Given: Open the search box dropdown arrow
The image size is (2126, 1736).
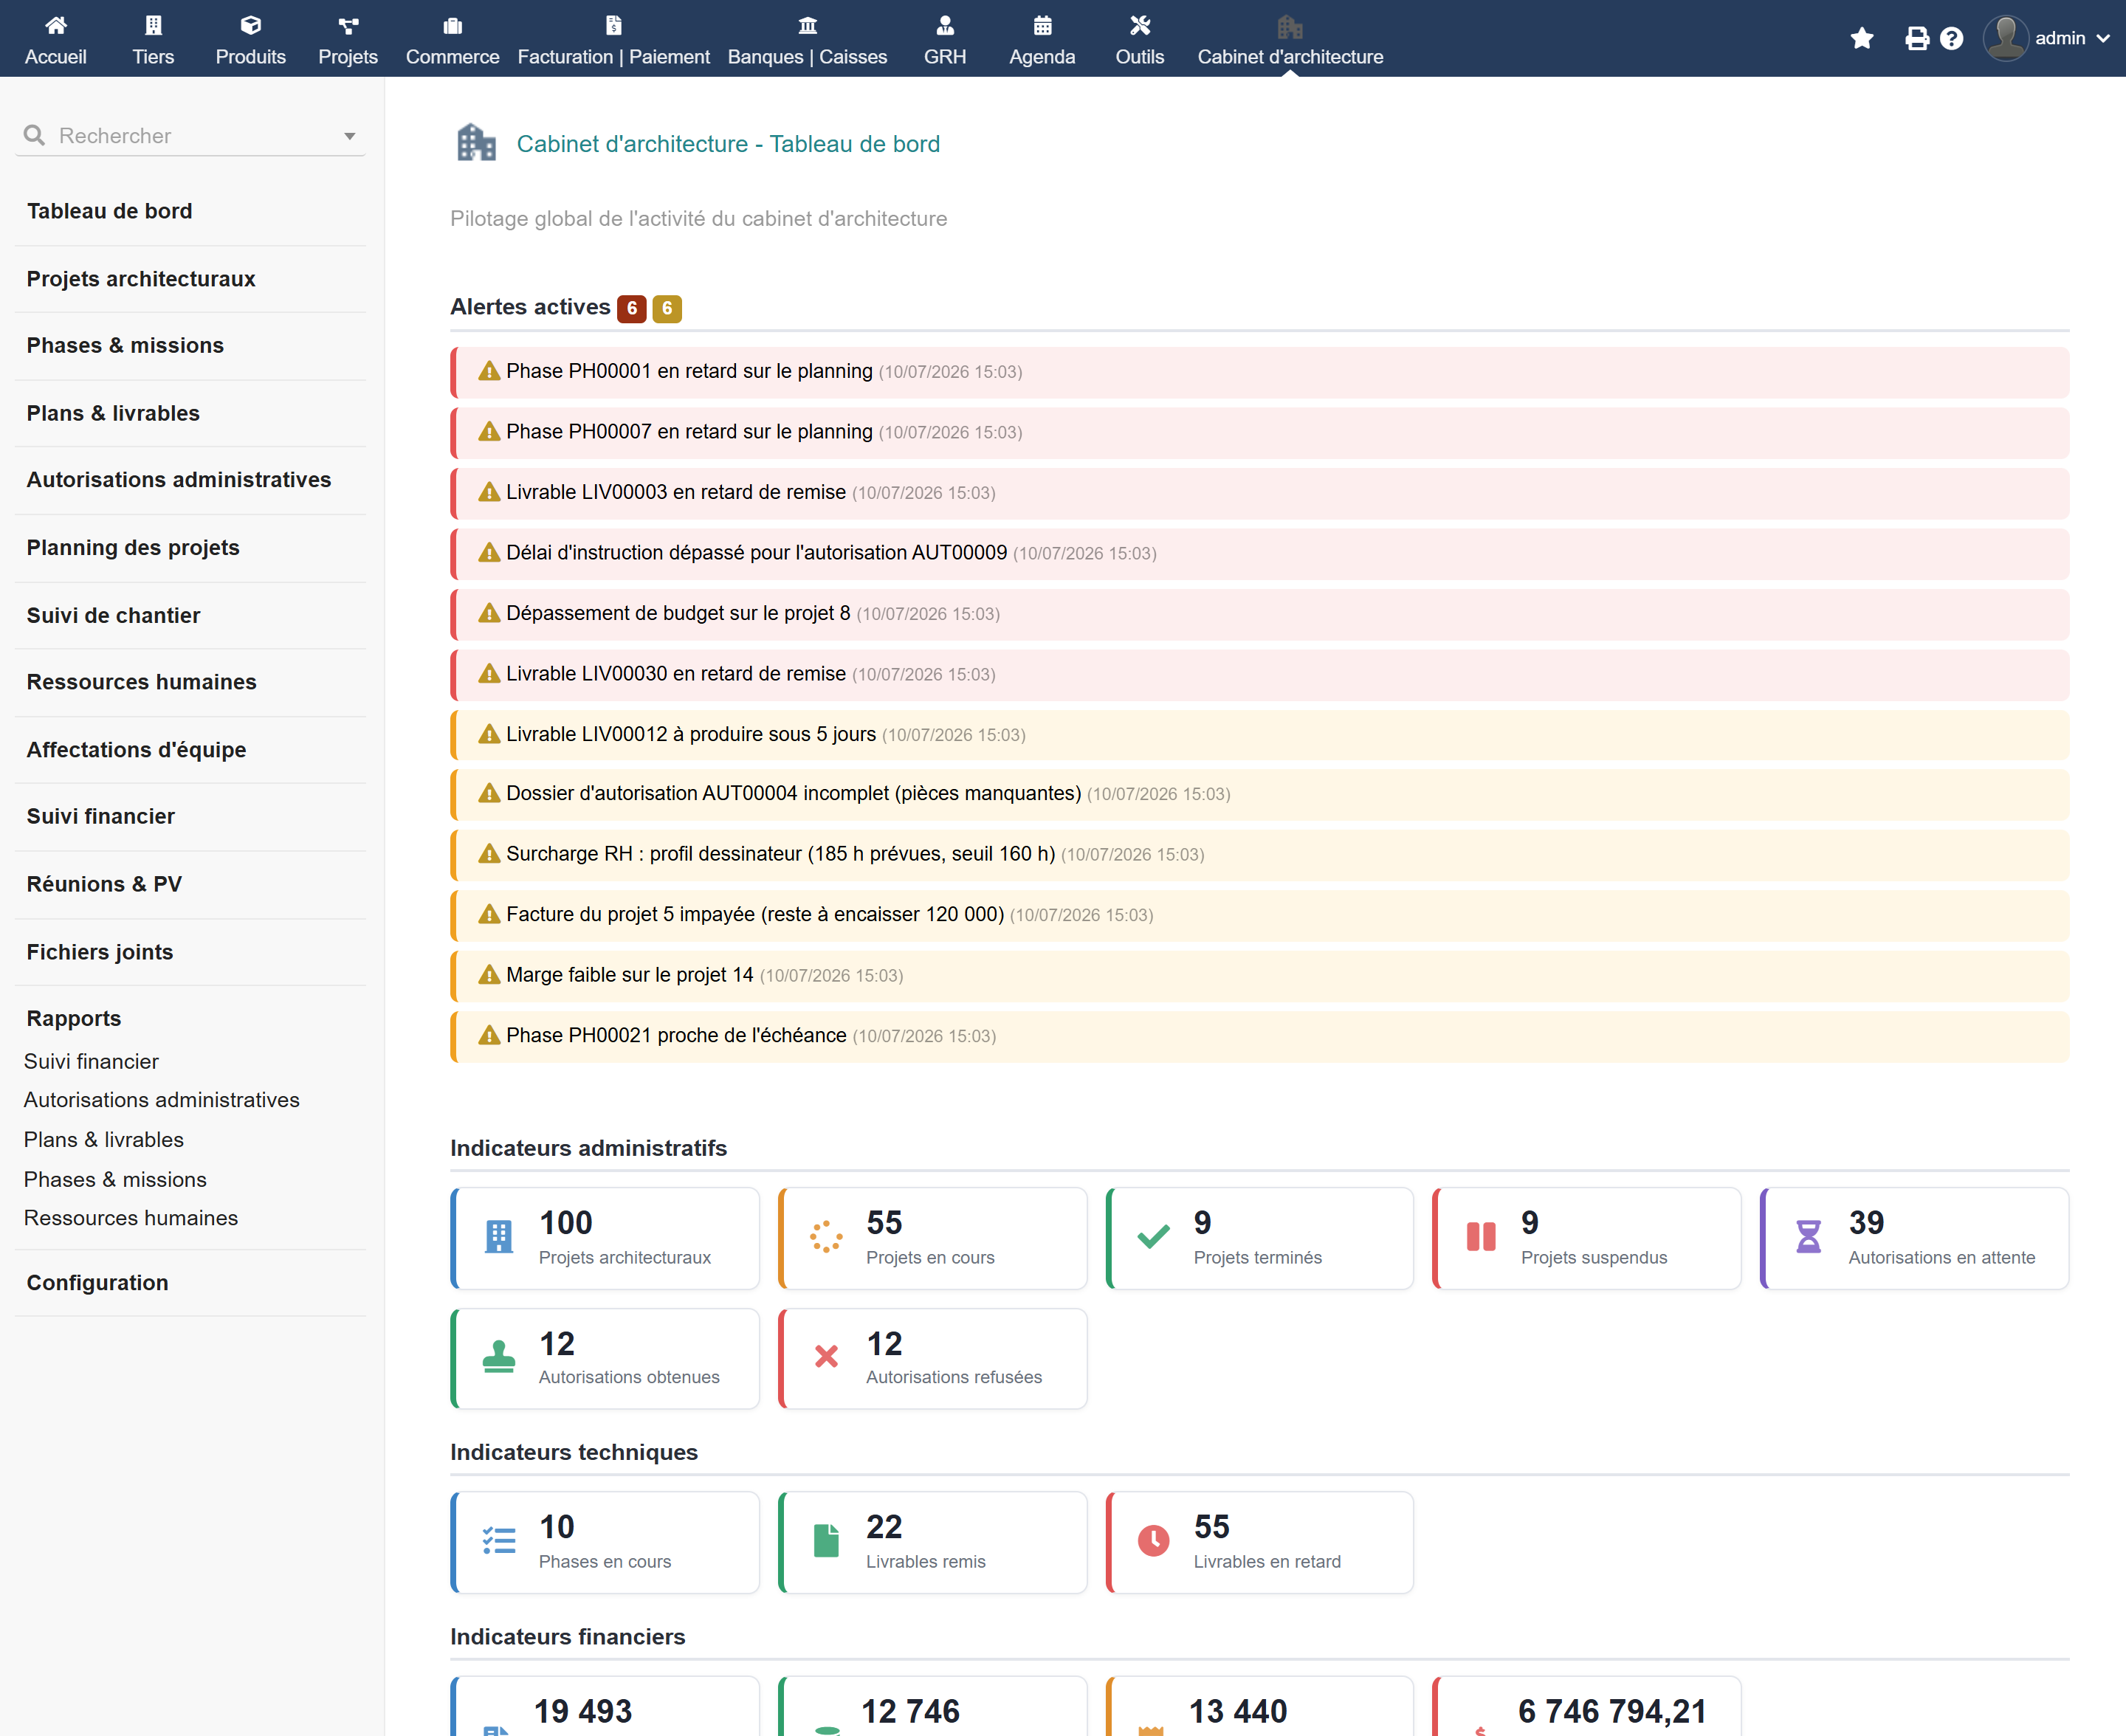Looking at the screenshot, I should 350,136.
